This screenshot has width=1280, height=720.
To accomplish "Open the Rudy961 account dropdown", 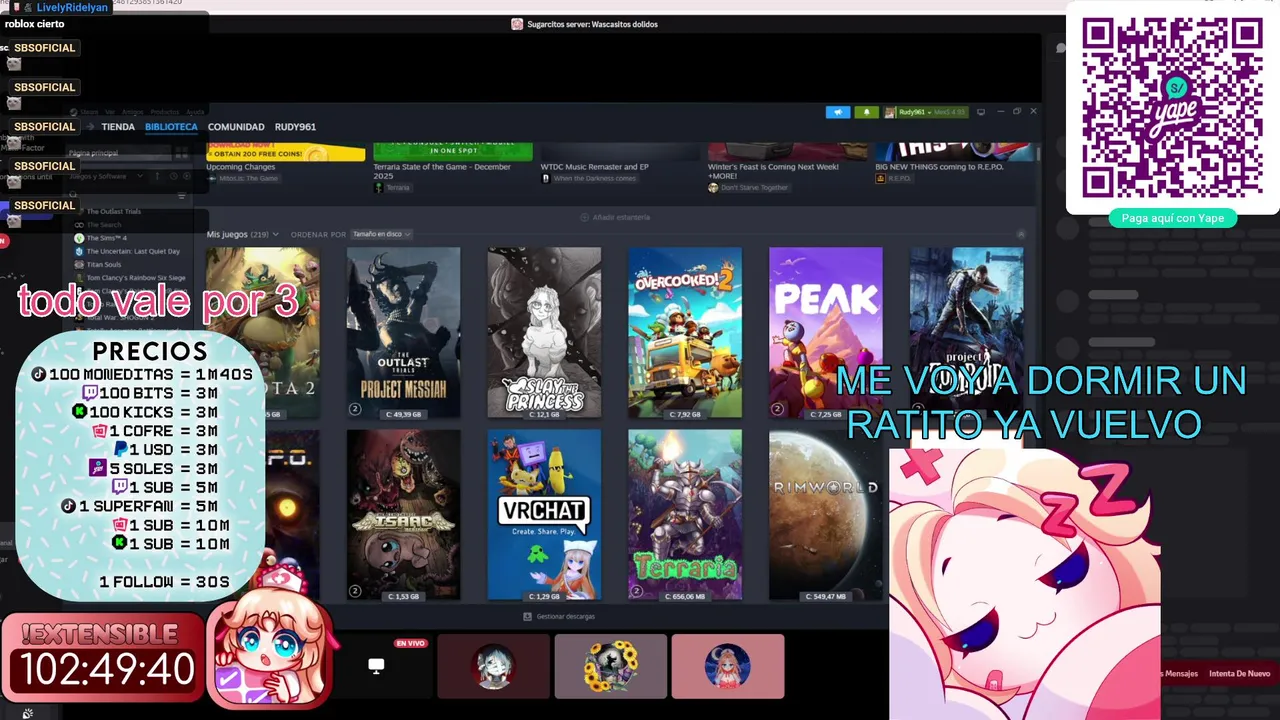I will [925, 112].
